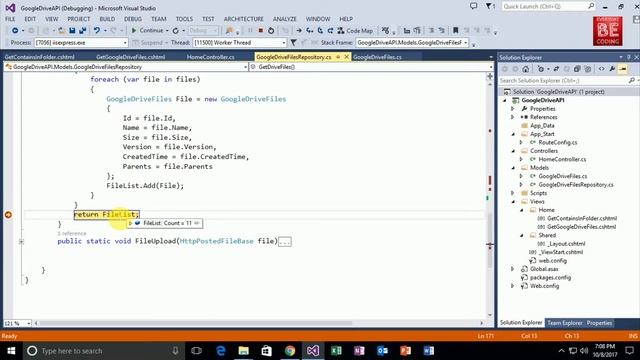Click the Step Out icon
The image size is (640, 360).
[330, 31]
